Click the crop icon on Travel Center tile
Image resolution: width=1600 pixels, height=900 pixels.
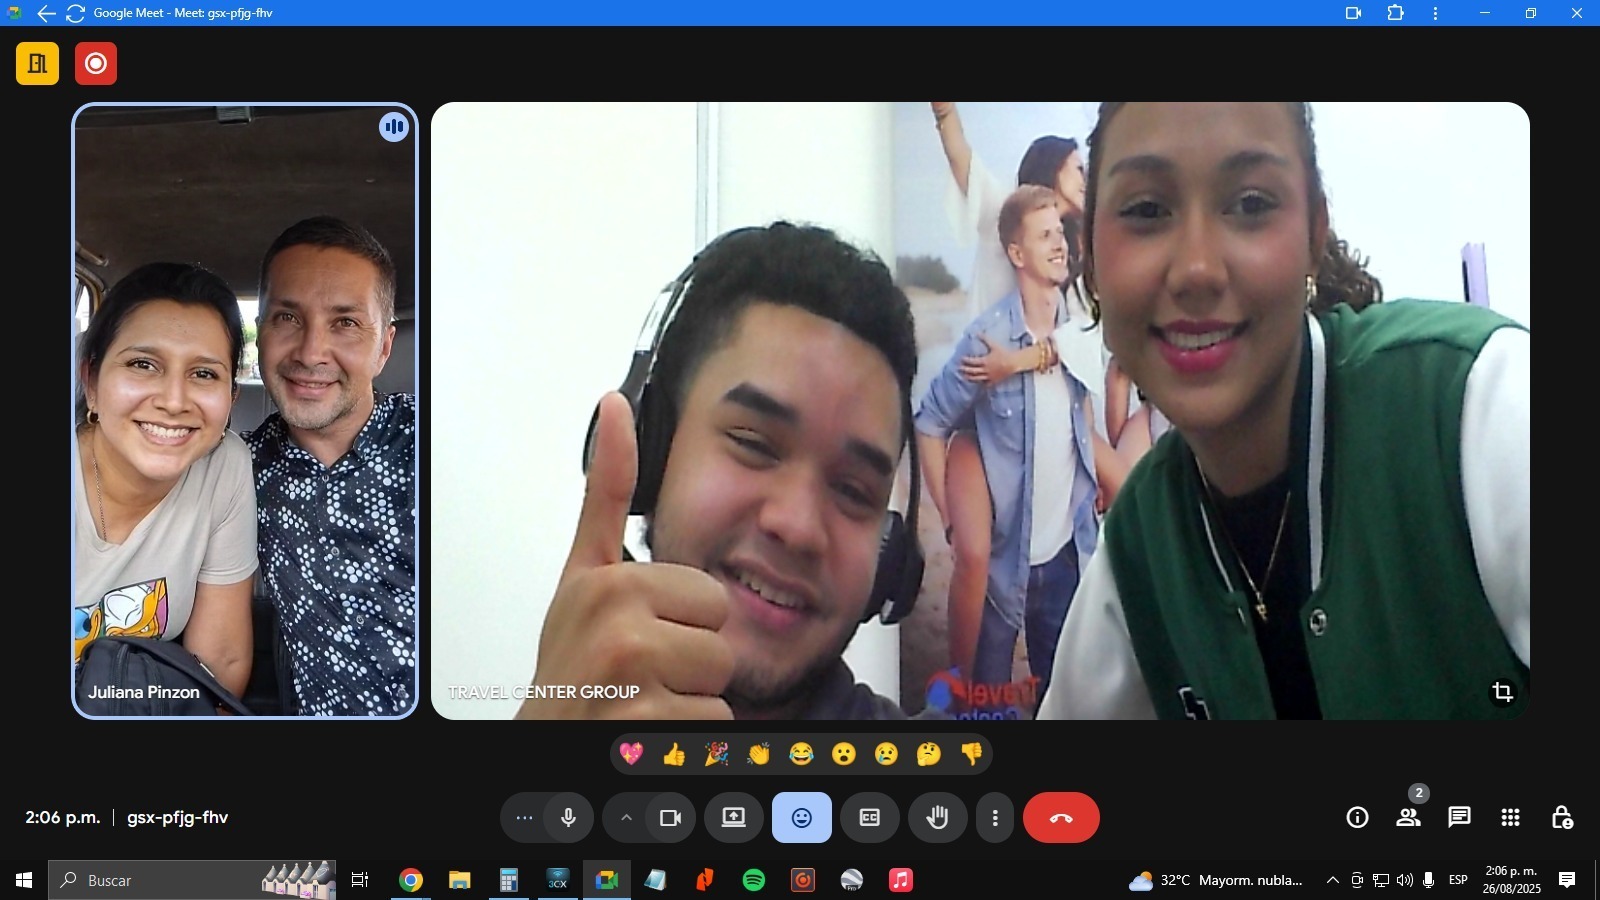point(1502,692)
